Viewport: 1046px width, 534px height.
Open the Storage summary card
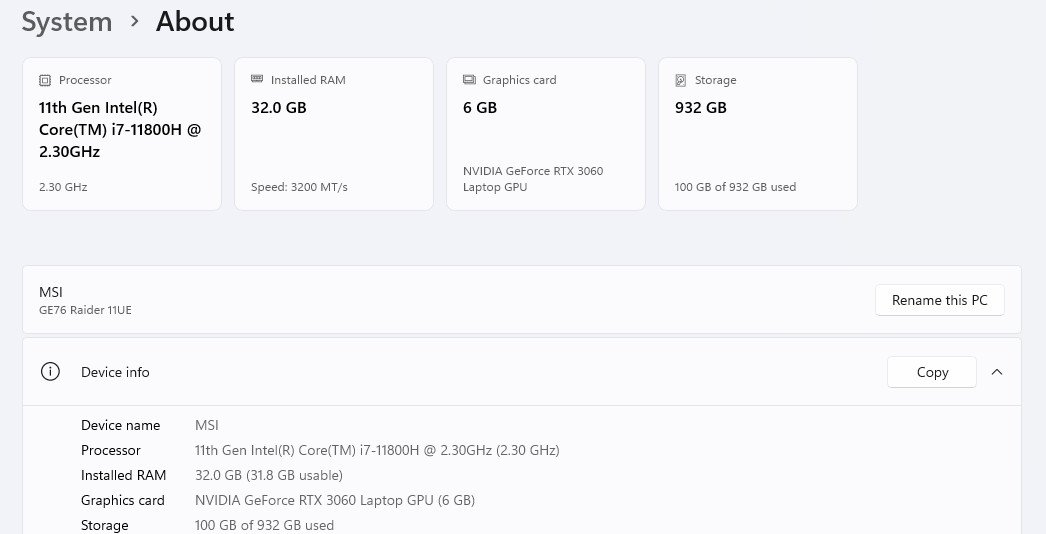(758, 134)
